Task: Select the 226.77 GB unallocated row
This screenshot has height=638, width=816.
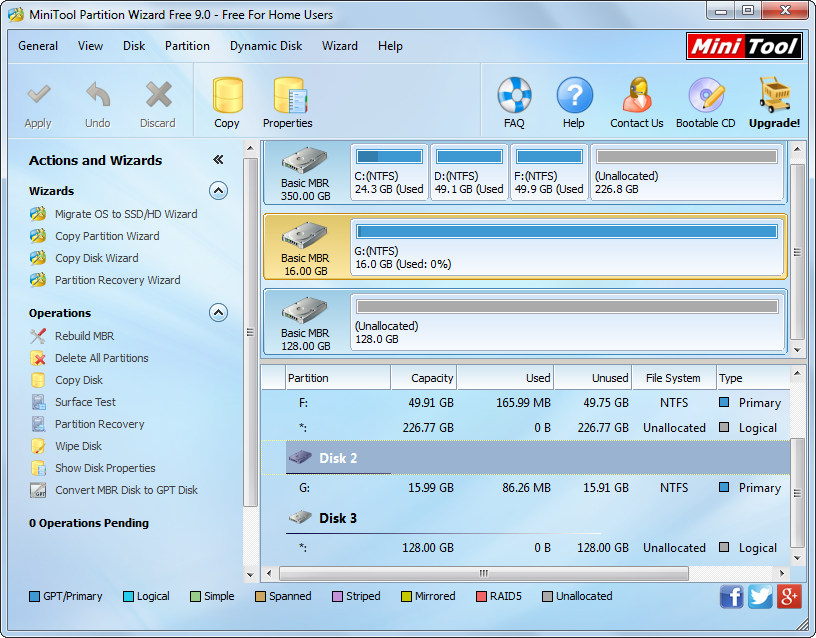Action: click(x=526, y=428)
